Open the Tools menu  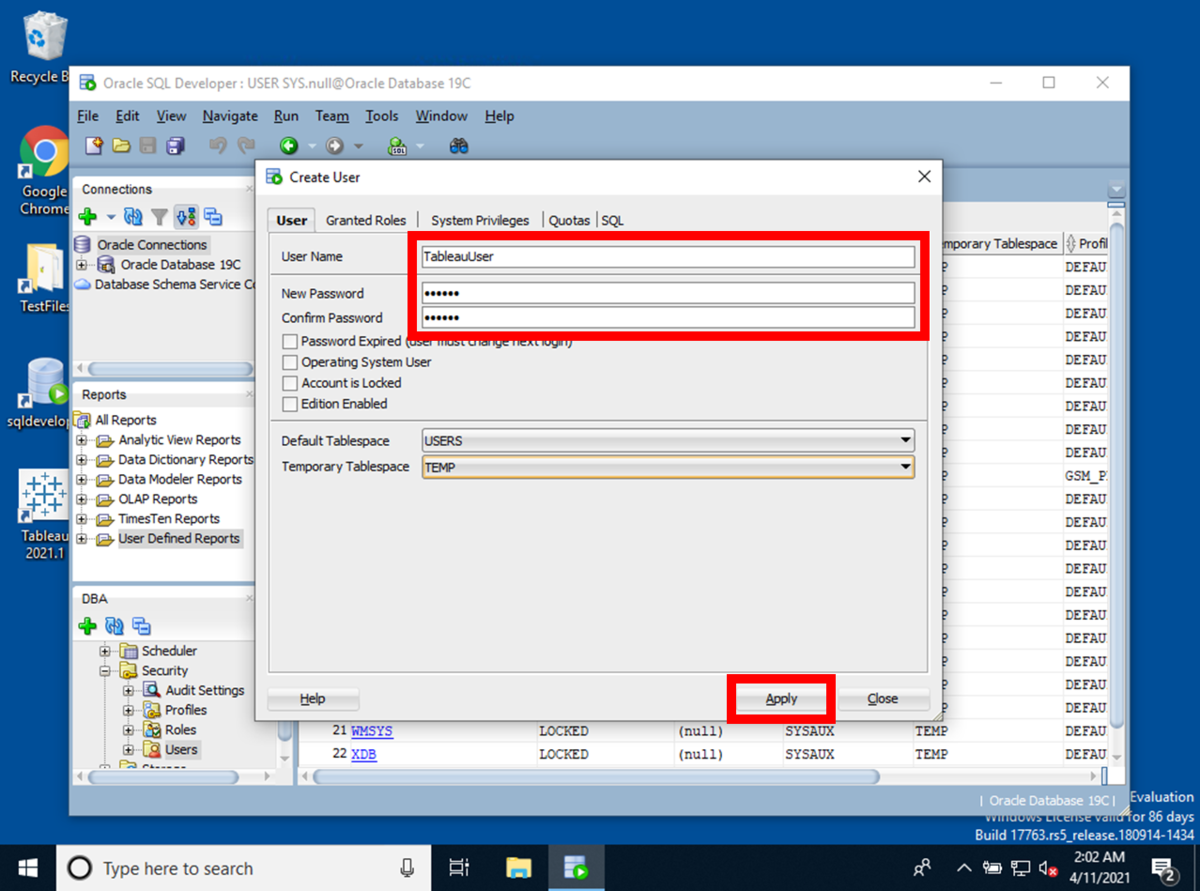[x=382, y=116]
